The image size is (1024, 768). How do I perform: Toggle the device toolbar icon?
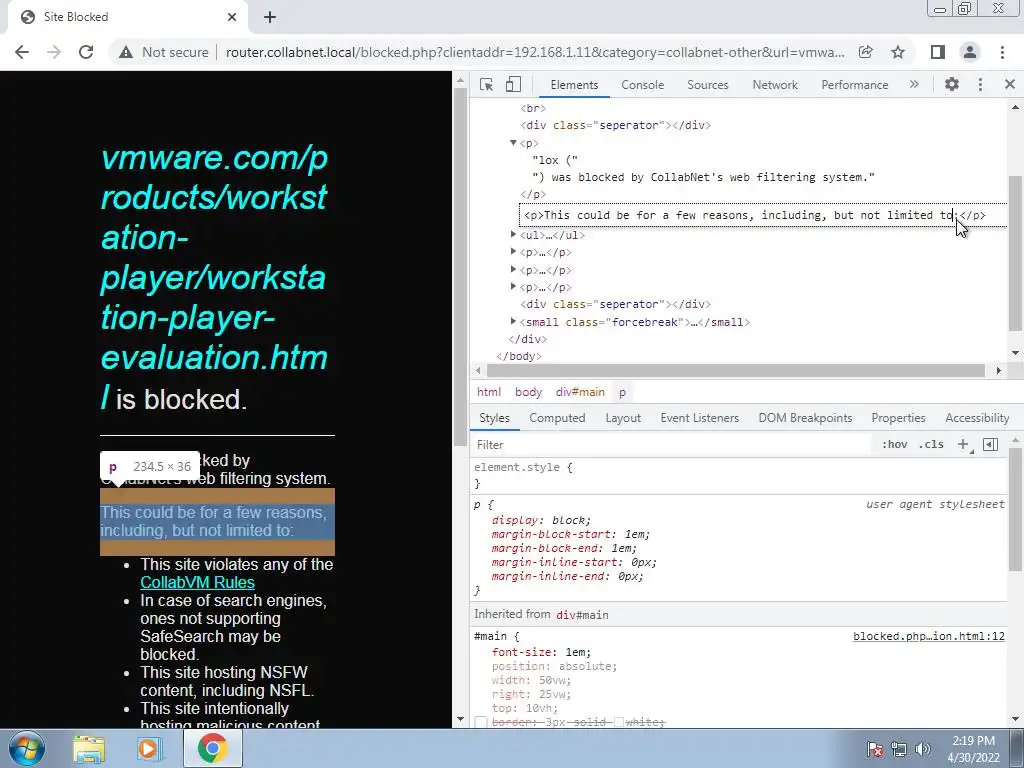pyautogui.click(x=513, y=84)
